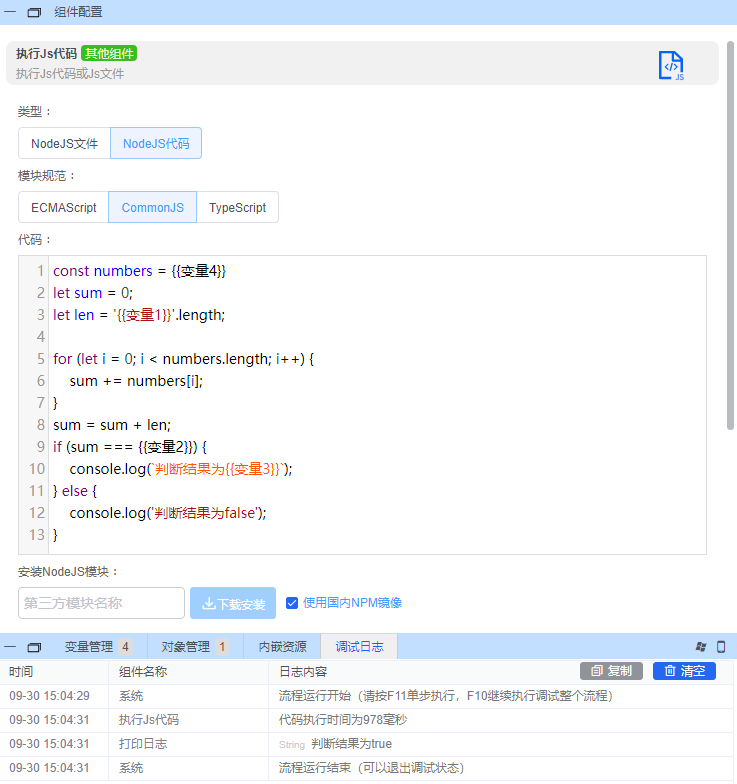The width and height of the screenshot is (737, 784).
Task: Choose ECMAScript module standard
Action: (64, 208)
